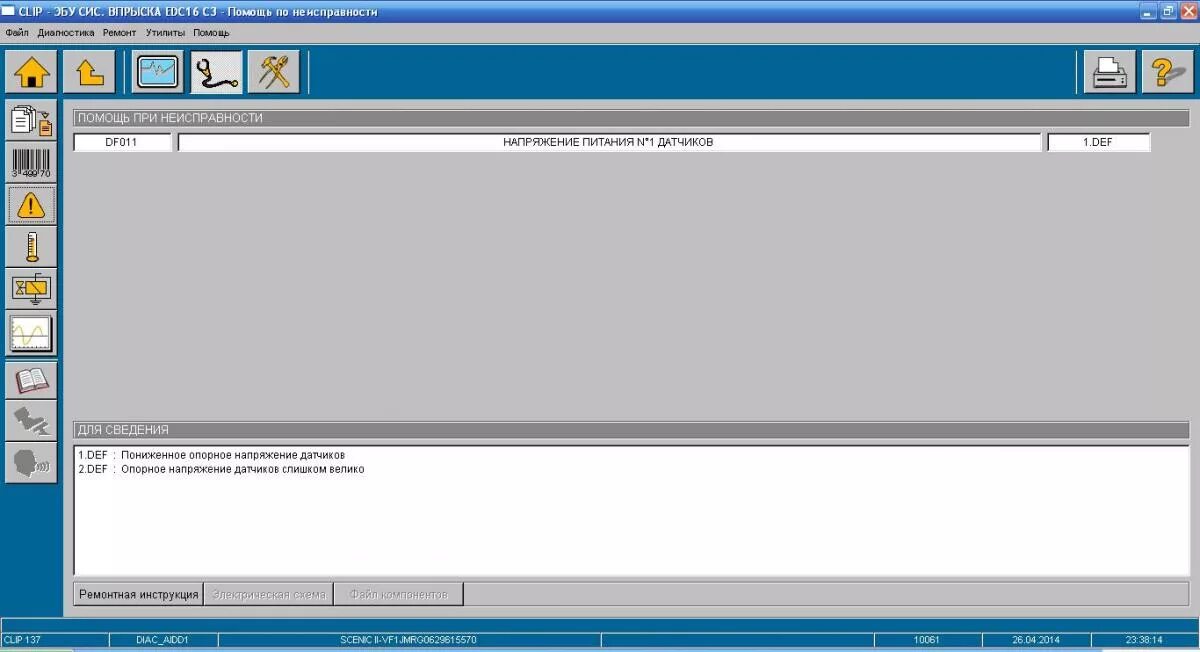Open the monitor graph diagnostic icon

159,73
